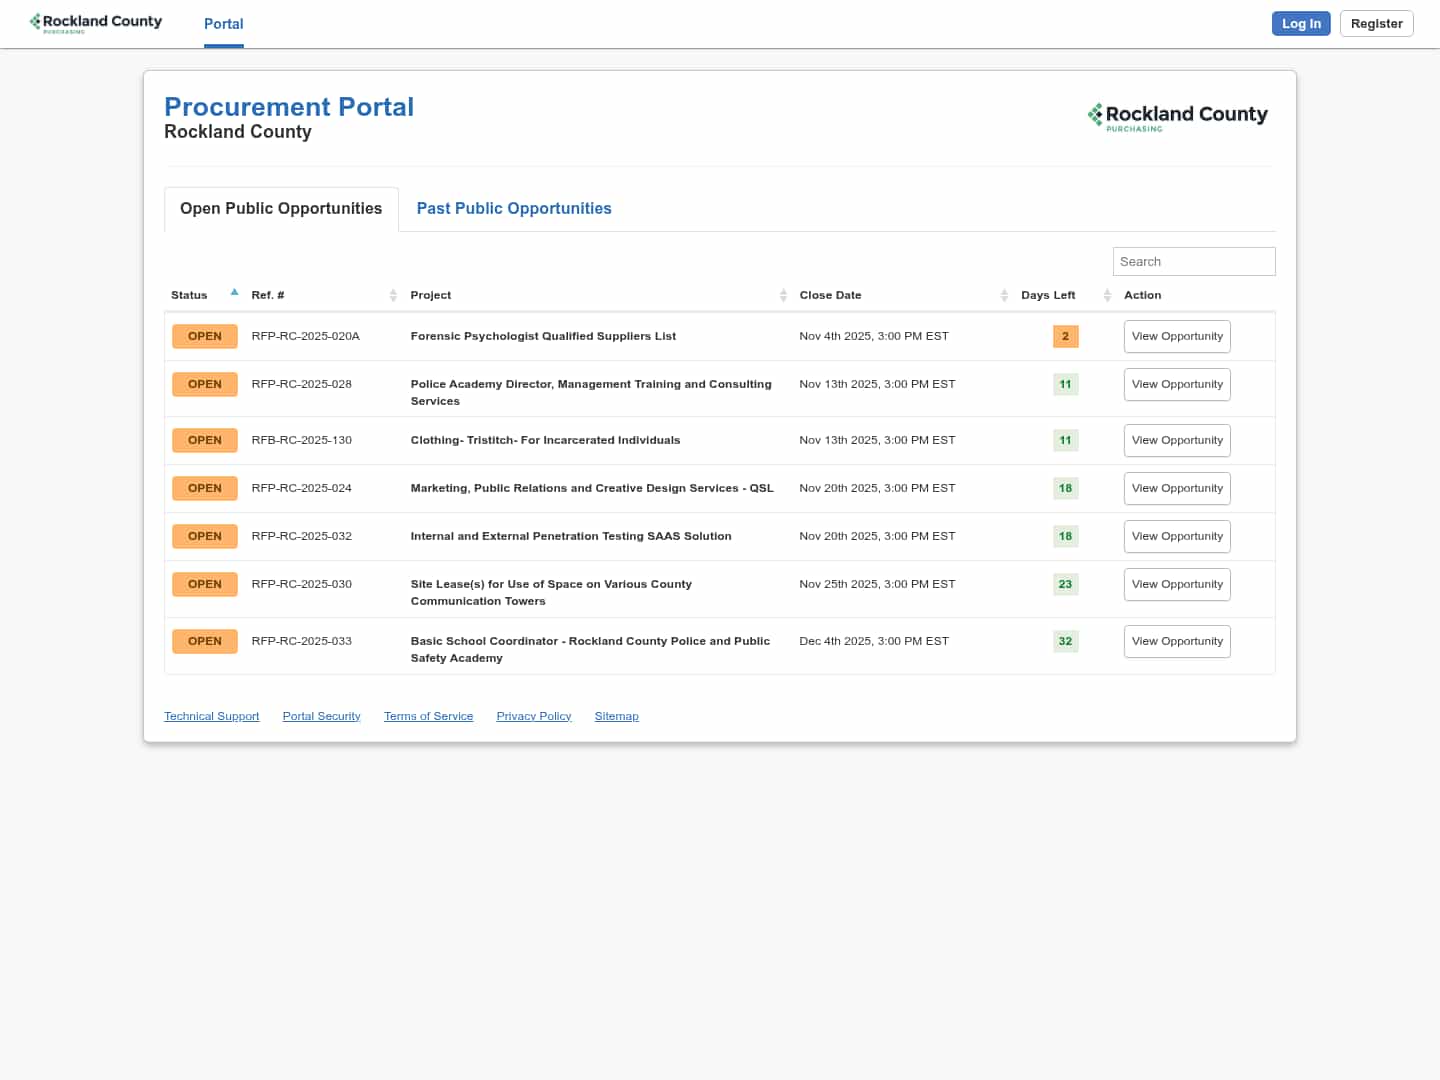
Task: Open the Portal navigation tab
Action: point(223,24)
